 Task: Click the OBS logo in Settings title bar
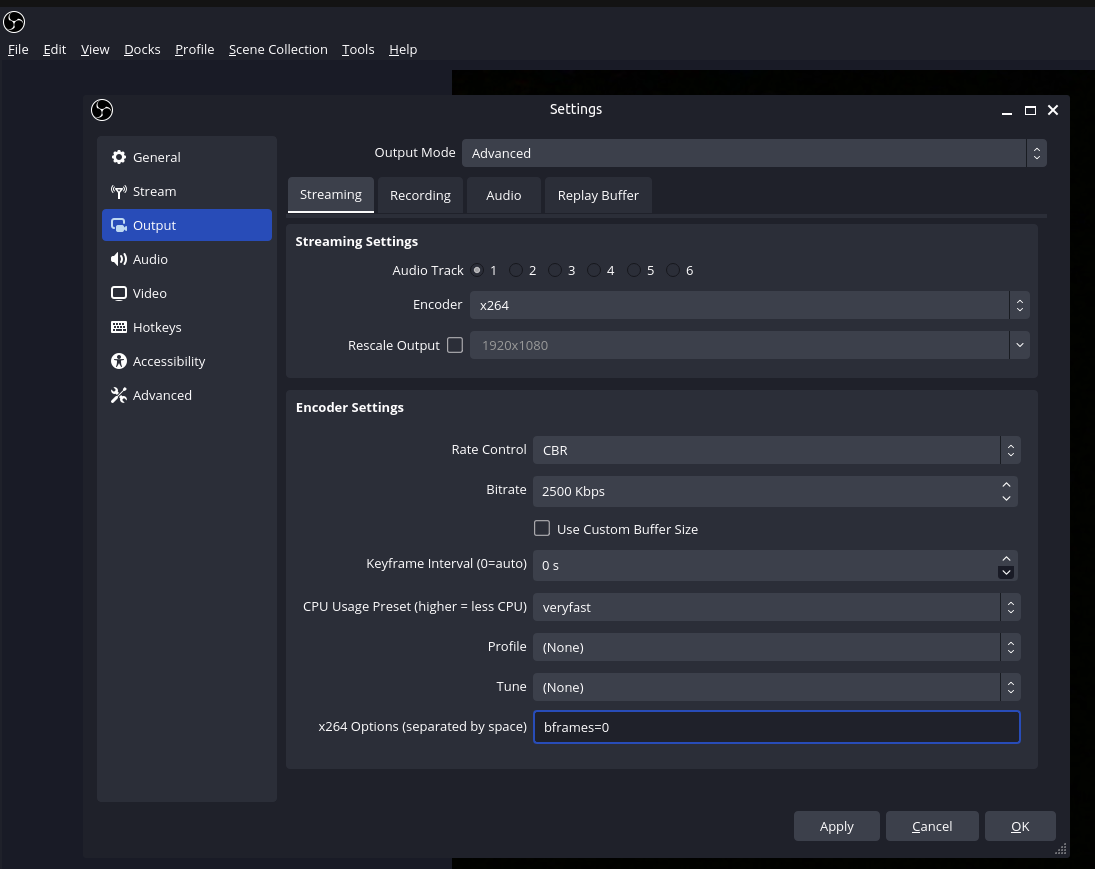[x=102, y=110]
